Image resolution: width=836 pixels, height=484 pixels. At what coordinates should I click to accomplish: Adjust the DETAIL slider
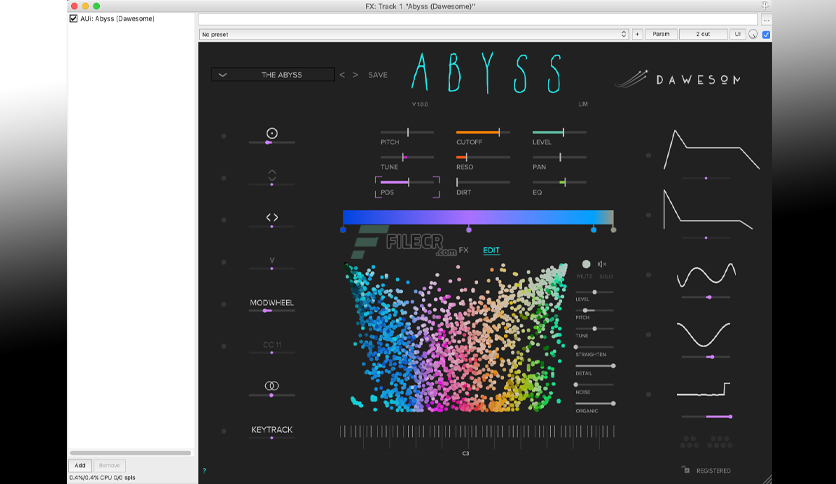[594, 366]
